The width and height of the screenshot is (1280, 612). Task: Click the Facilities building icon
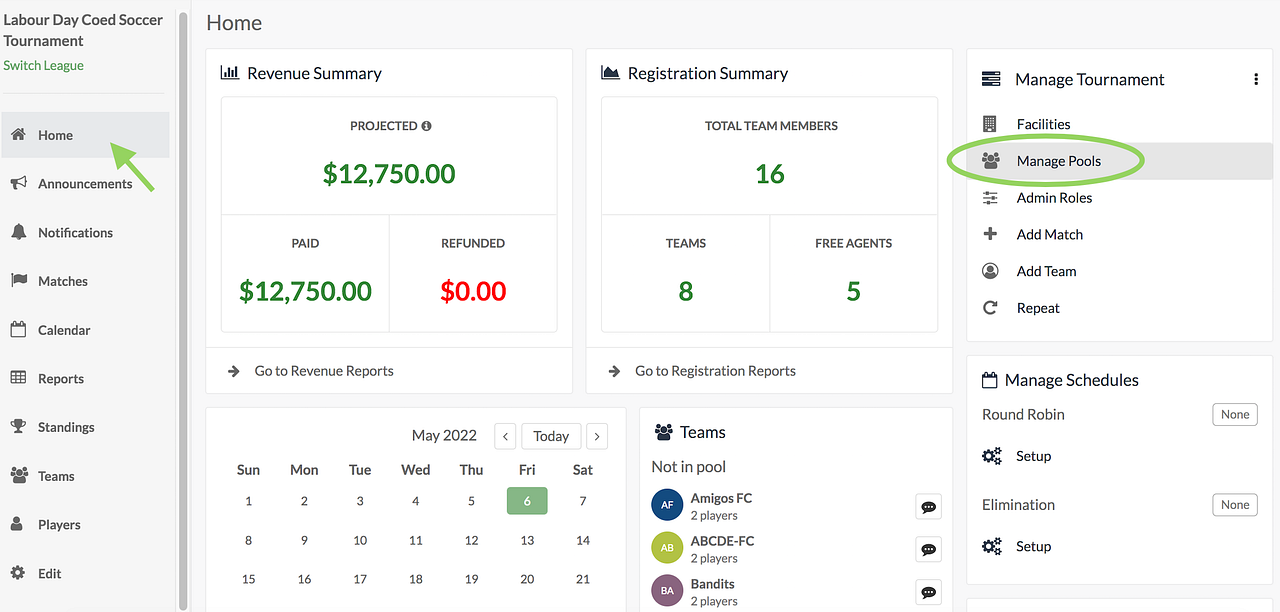pyautogui.click(x=990, y=124)
